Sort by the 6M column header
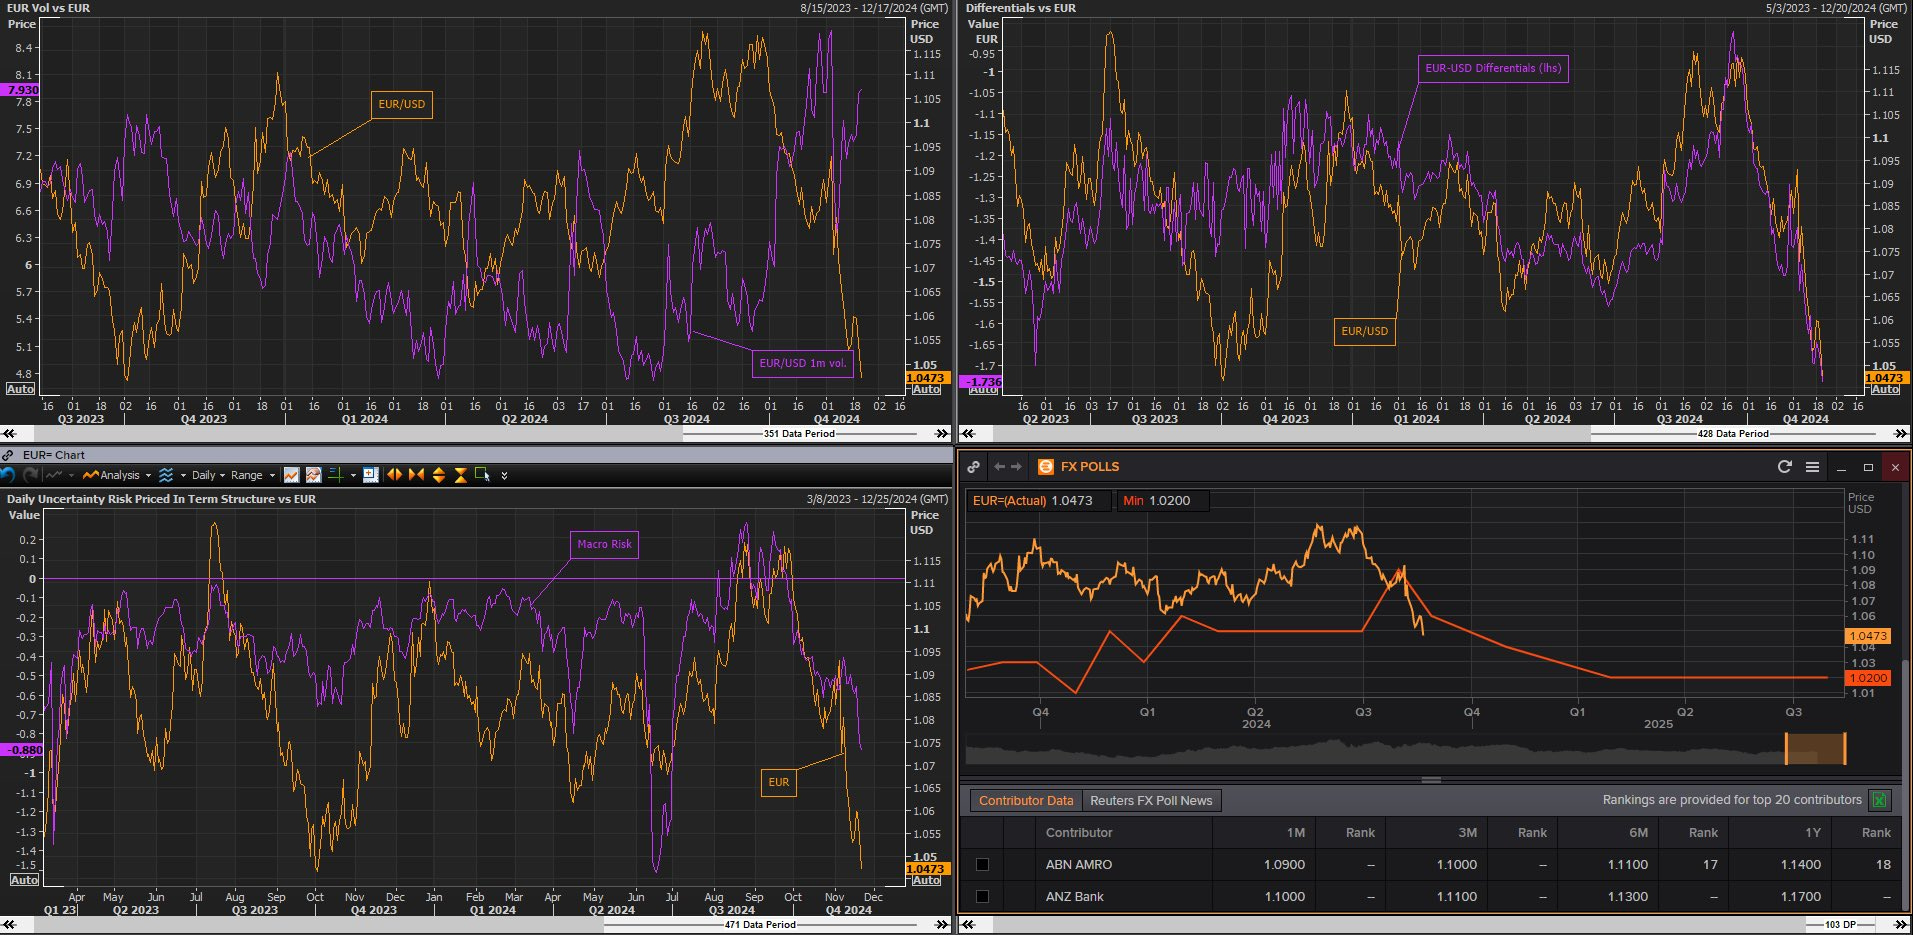Viewport: 1913px width, 935px height. pos(1608,832)
